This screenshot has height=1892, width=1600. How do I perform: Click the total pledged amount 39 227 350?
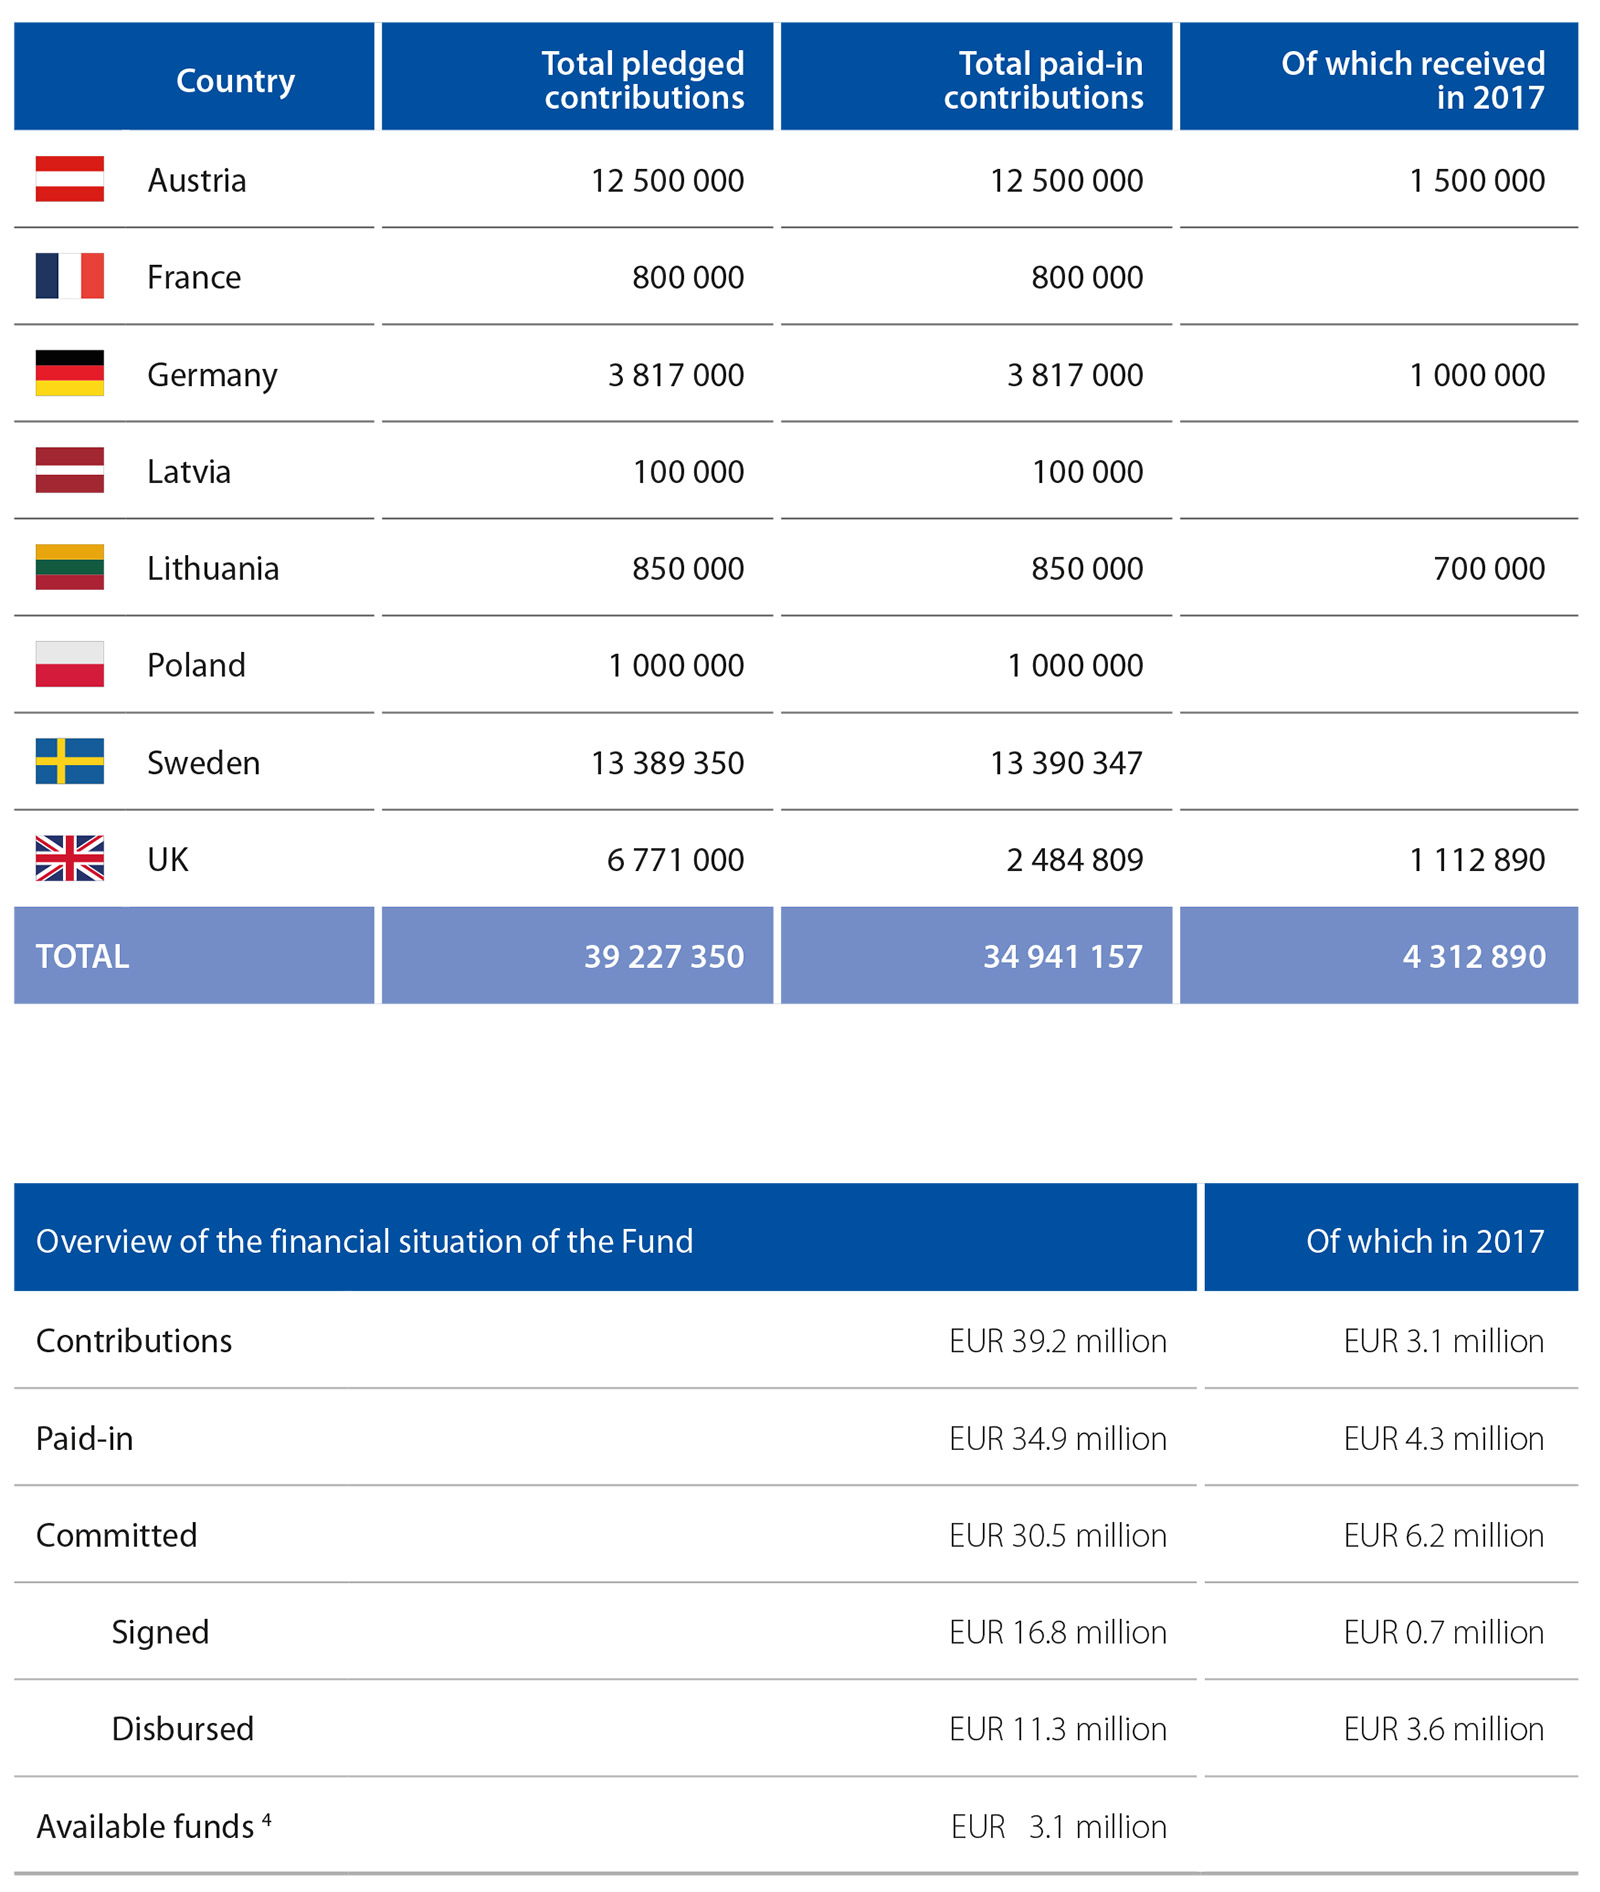click(664, 956)
